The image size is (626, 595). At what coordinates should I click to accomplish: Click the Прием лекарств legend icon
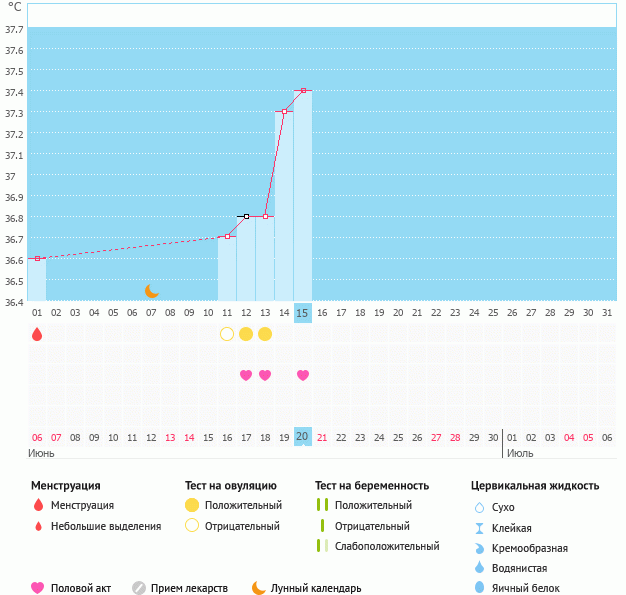pos(139,588)
